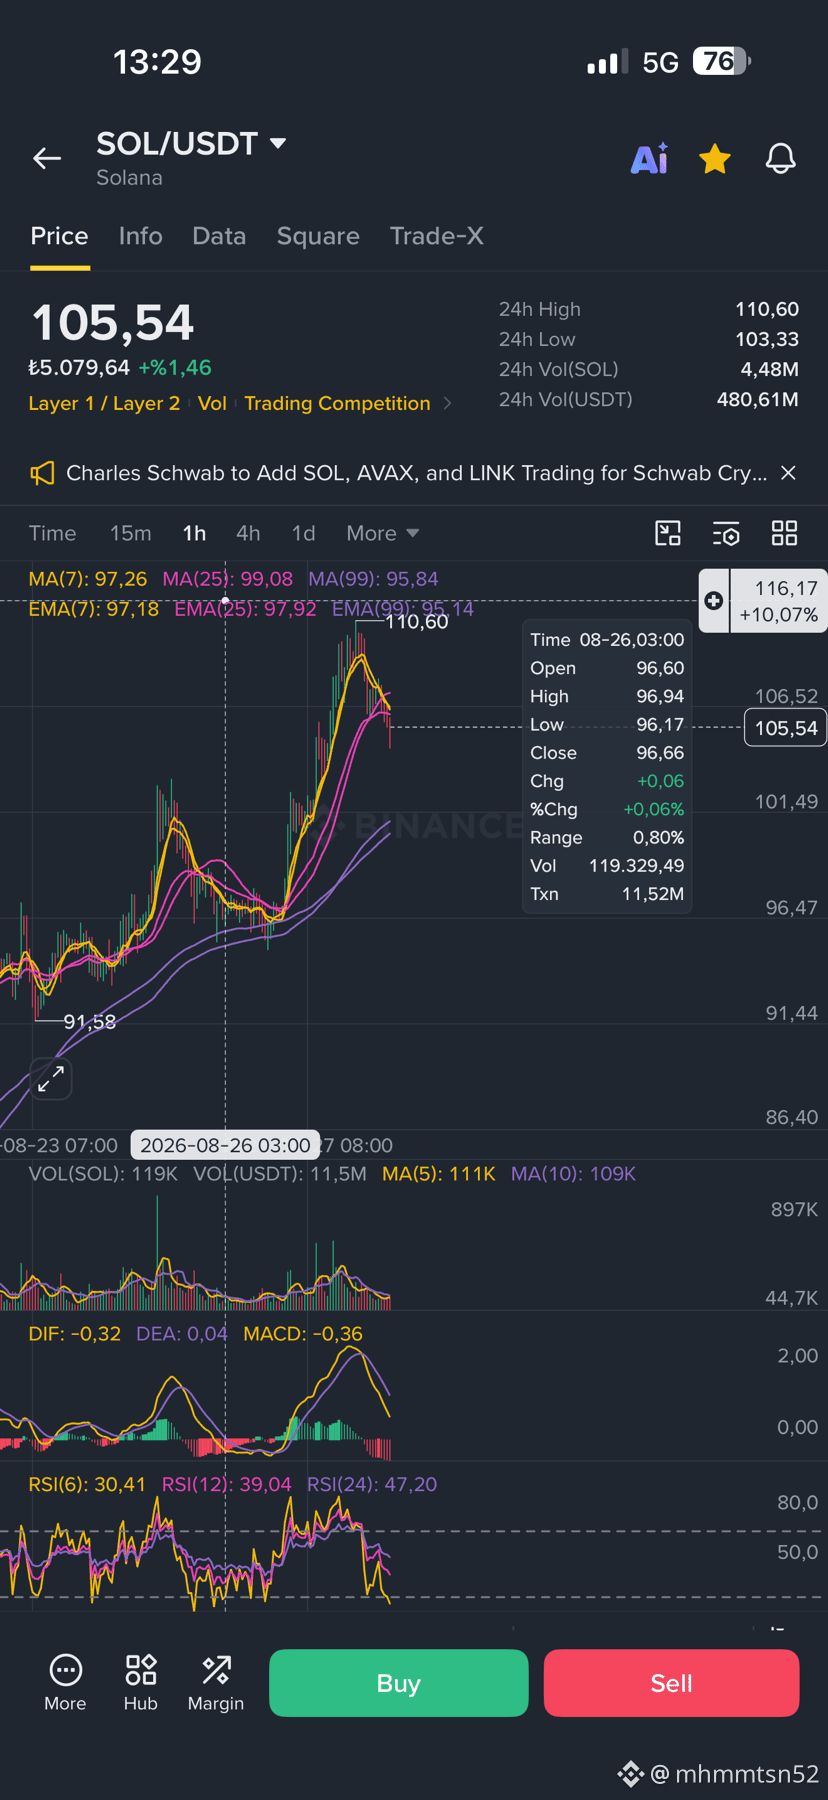The height and width of the screenshot is (1800, 828).
Task: Tap the back arrow icon
Action: [47, 158]
